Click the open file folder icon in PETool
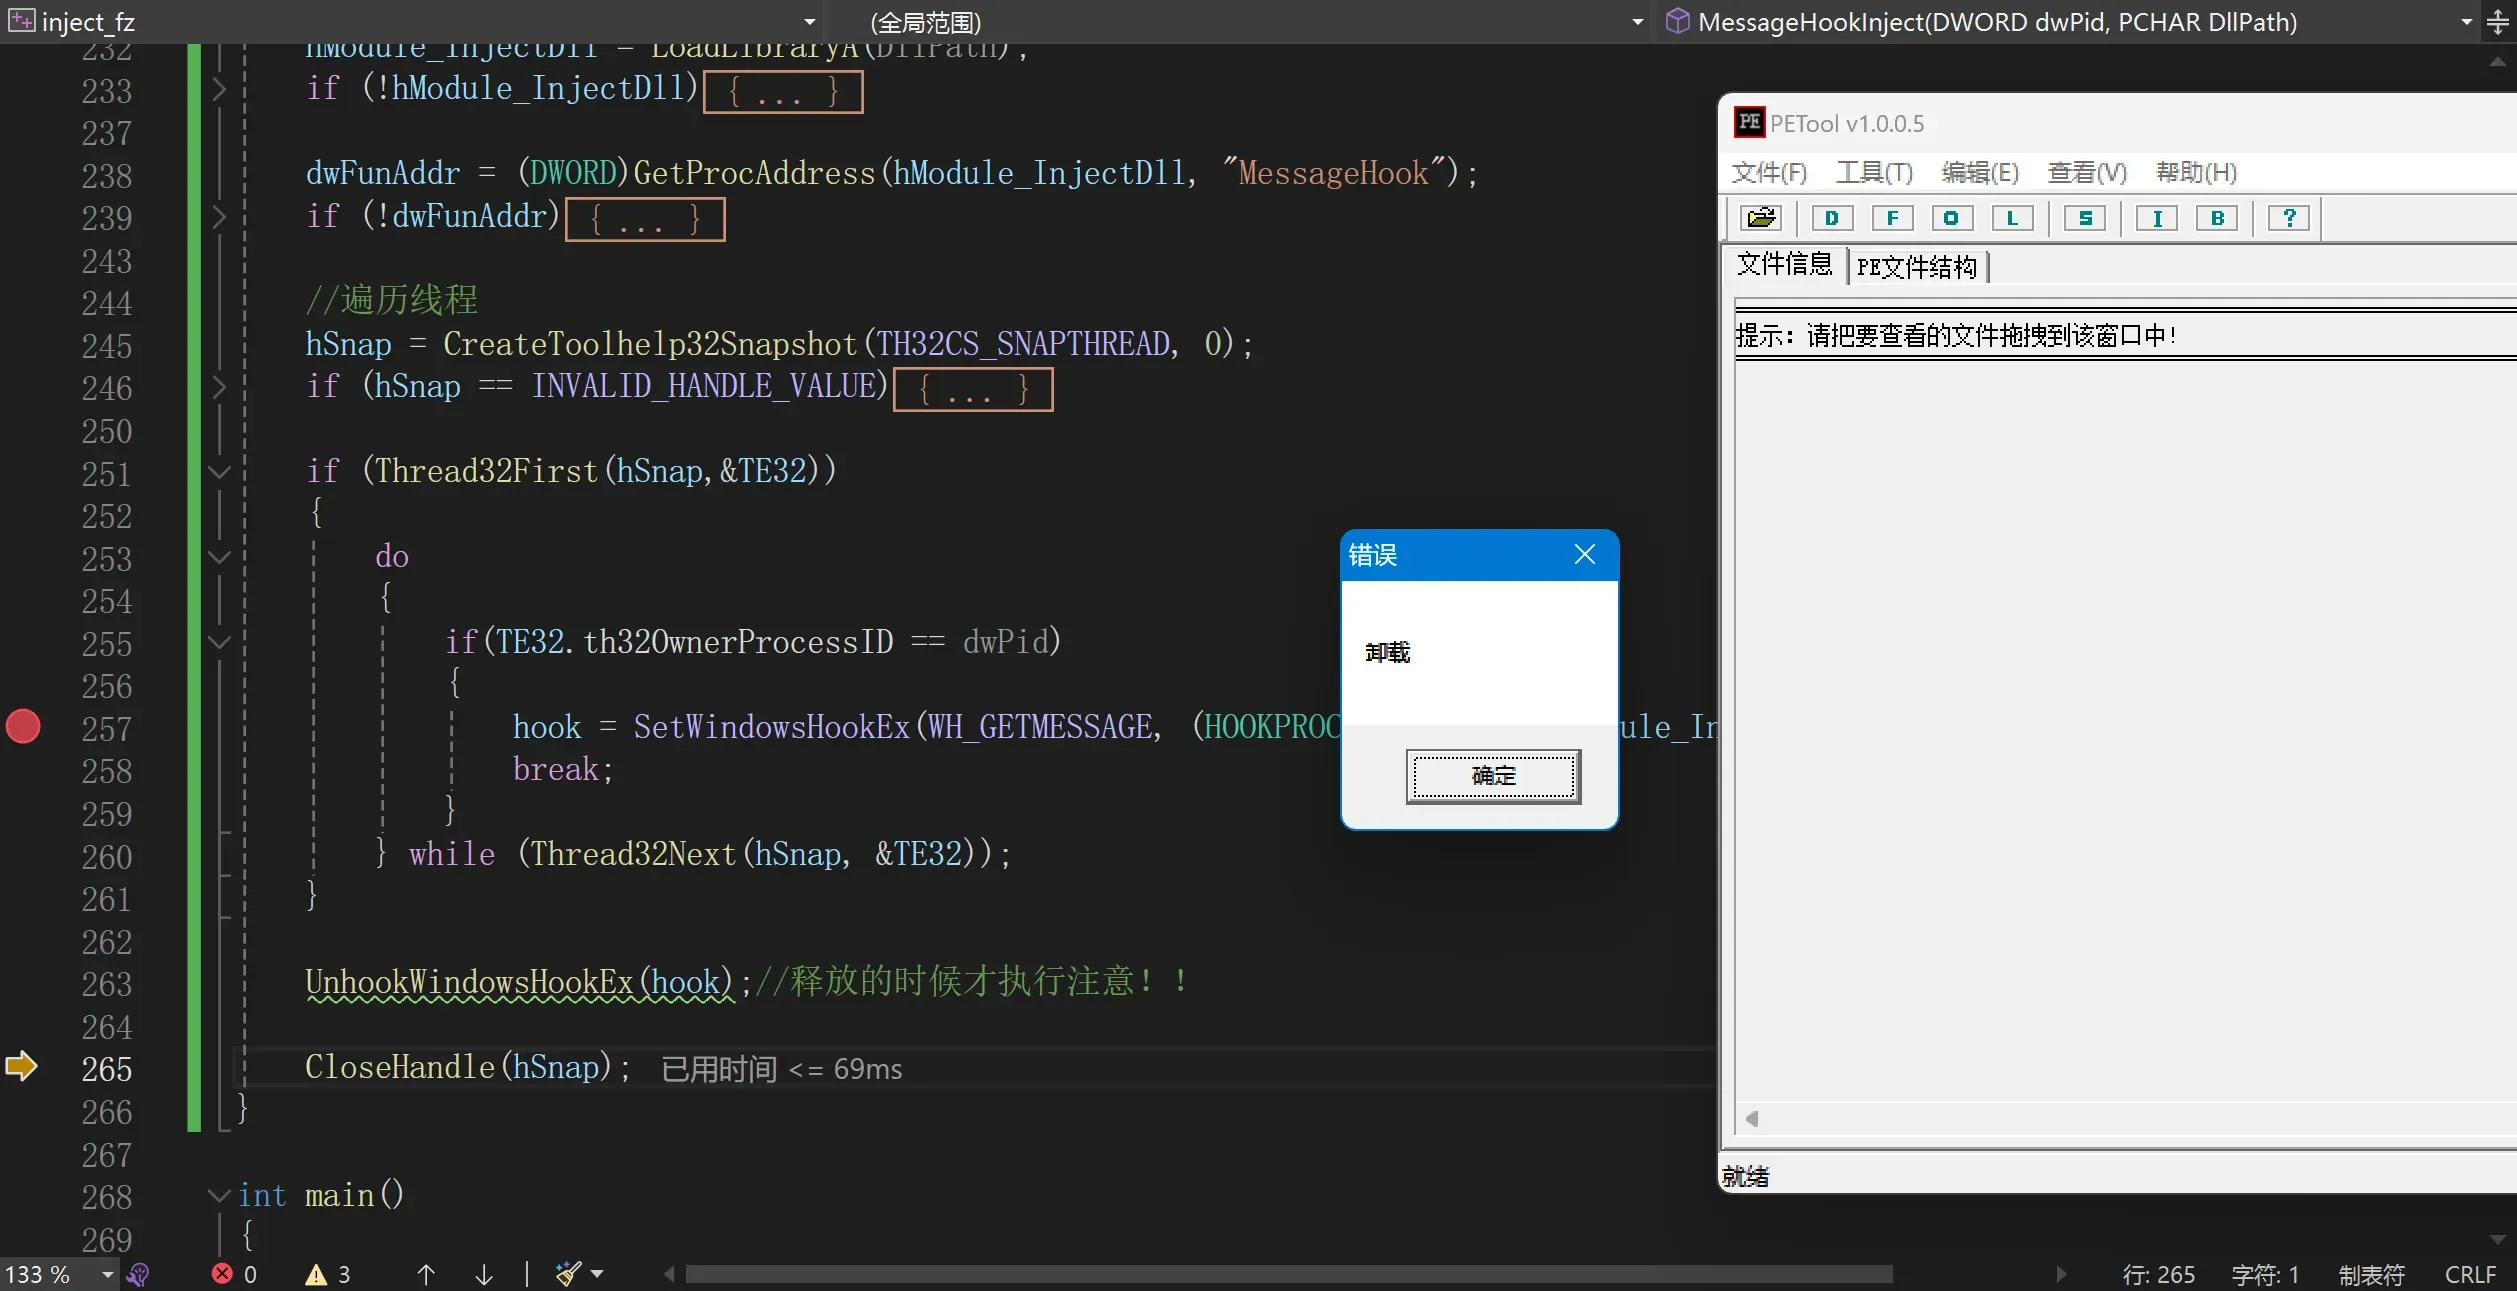This screenshot has height=1291, width=2517. [1760, 218]
